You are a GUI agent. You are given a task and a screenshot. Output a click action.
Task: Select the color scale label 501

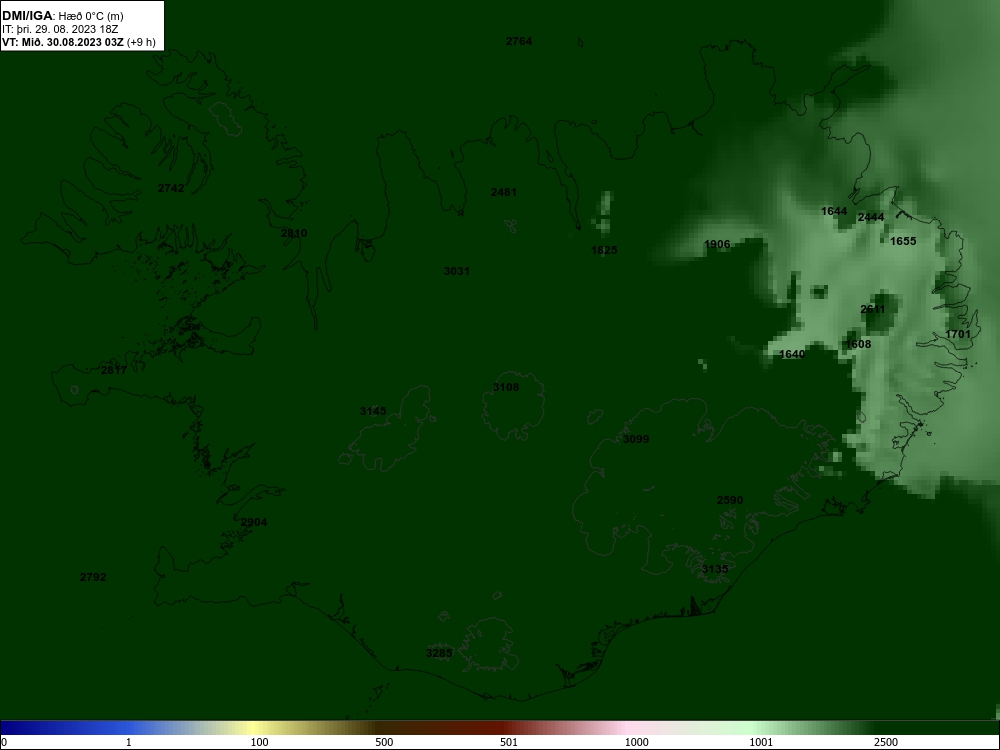[509, 742]
